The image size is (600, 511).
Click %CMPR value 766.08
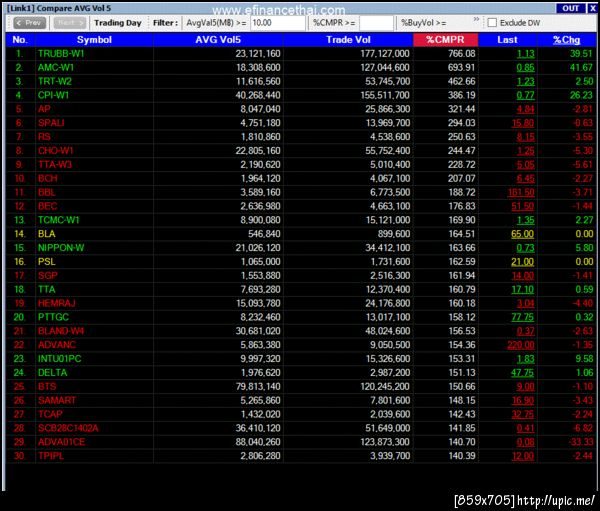(x=462, y=54)
